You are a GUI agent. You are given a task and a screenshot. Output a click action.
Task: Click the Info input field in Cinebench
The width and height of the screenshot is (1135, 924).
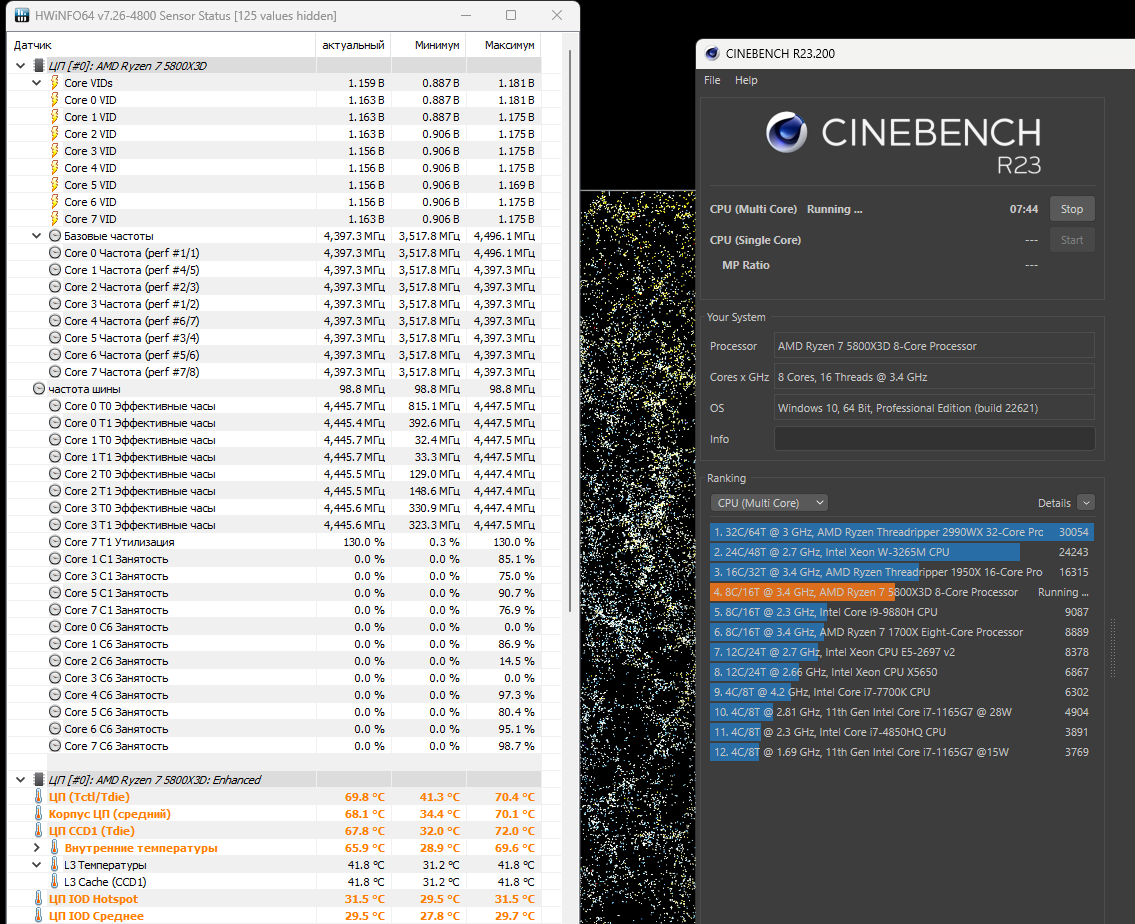[934, 438]
